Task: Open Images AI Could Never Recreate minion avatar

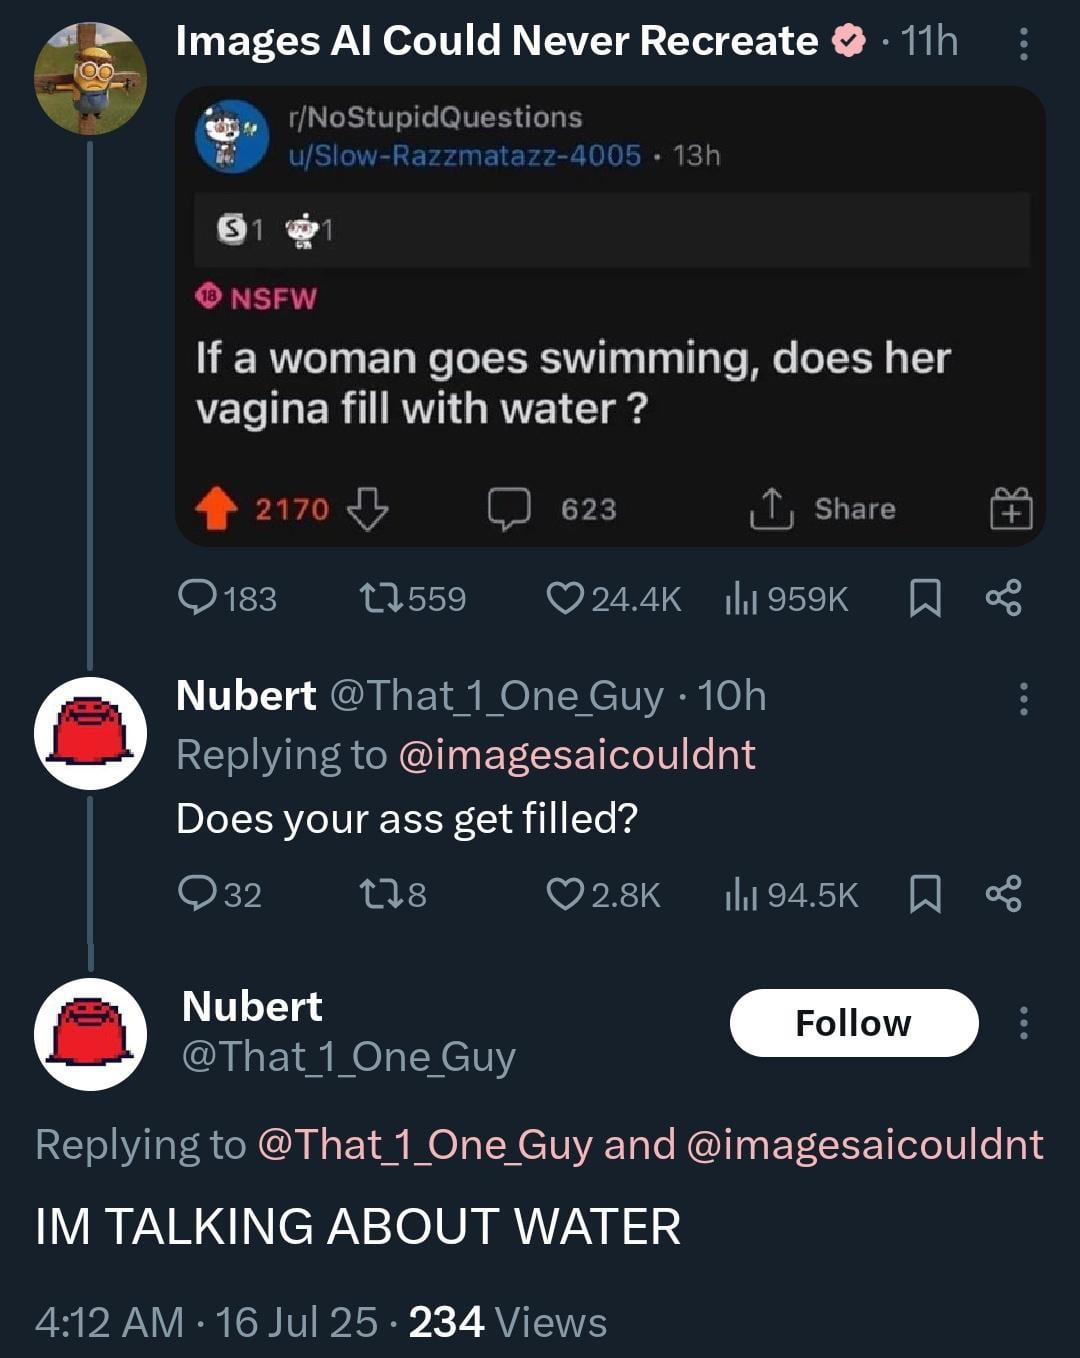Action: pos(90,78)
